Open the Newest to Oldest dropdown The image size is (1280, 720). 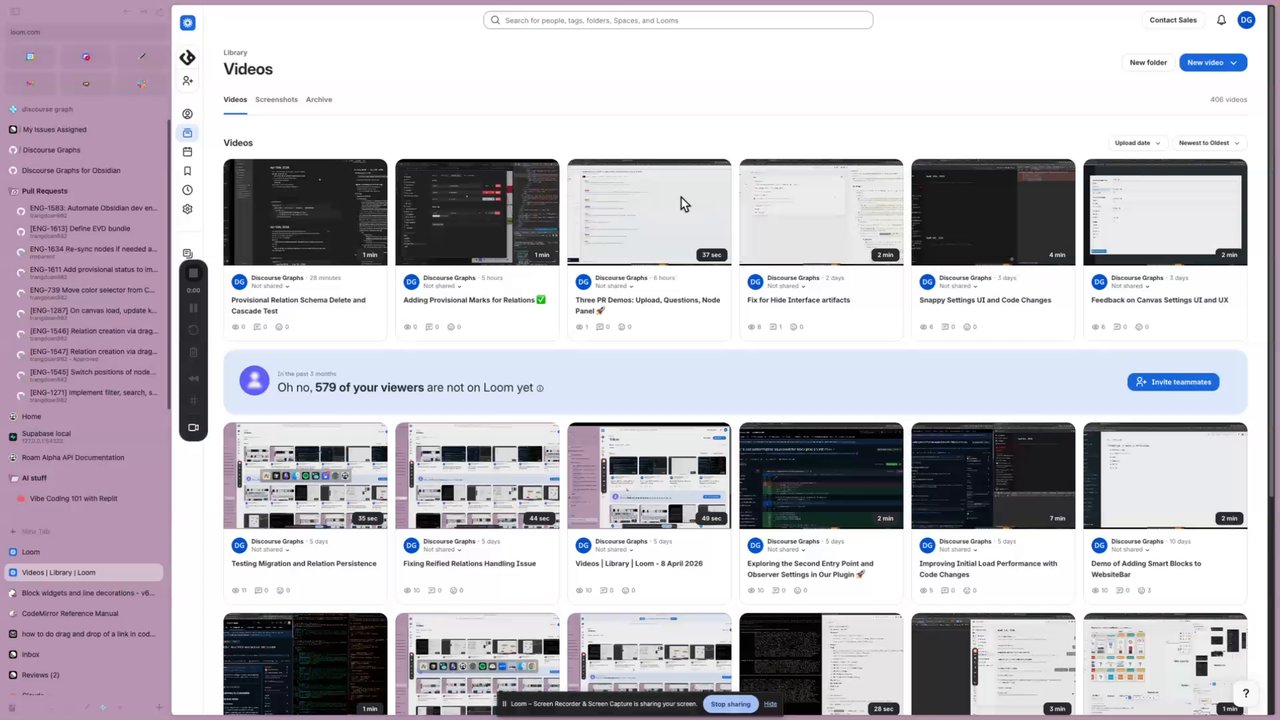point(1209,143)
